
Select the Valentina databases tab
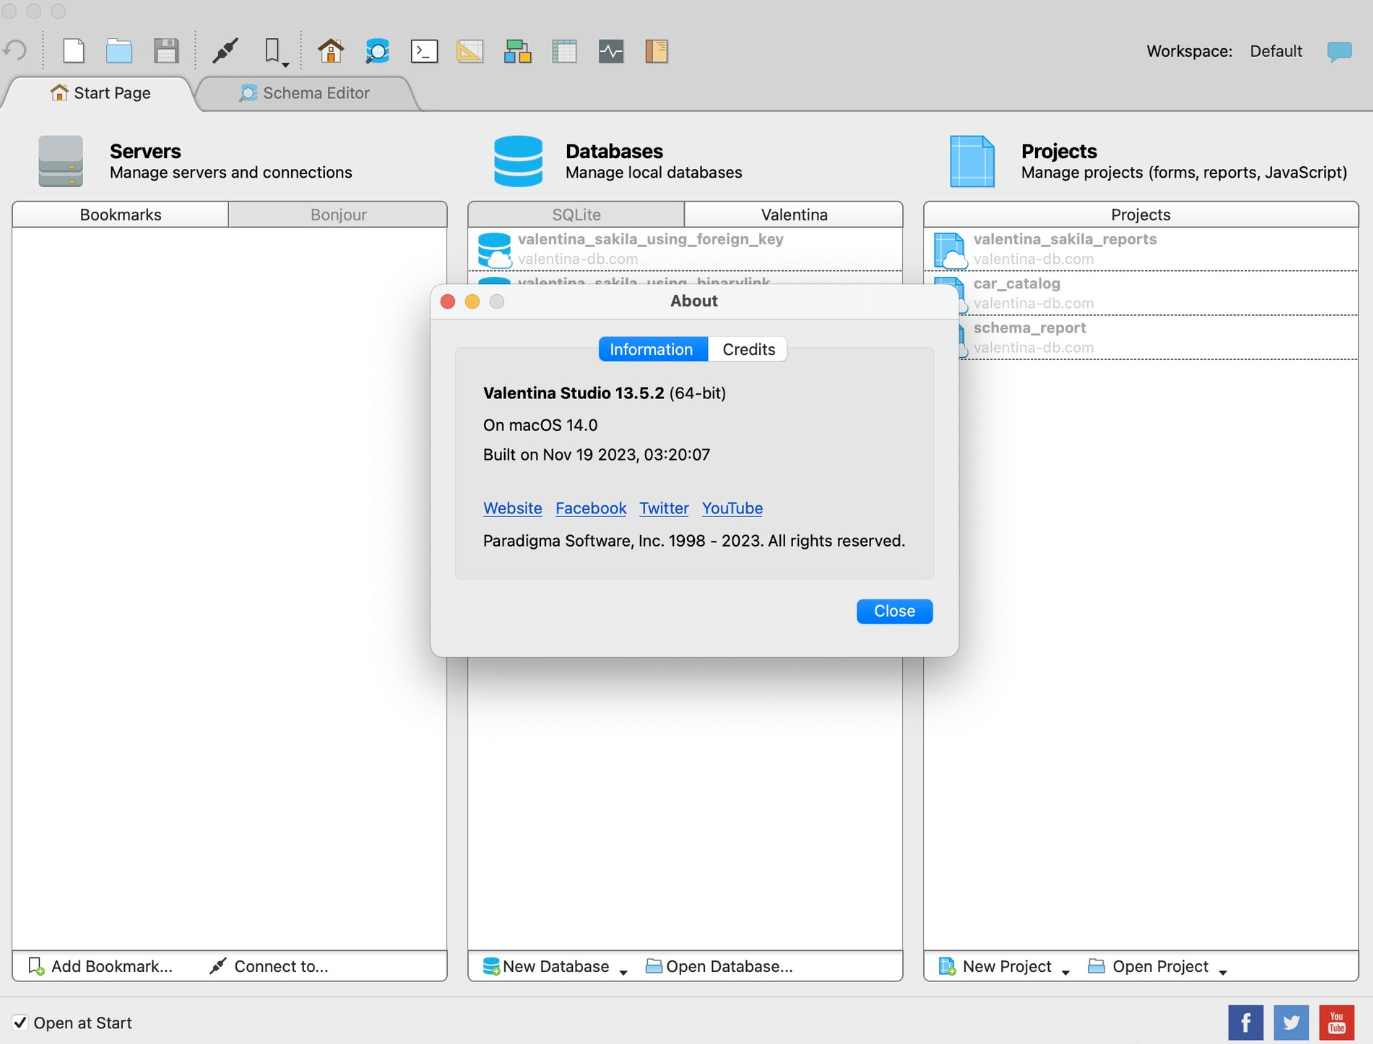point(793,214)
